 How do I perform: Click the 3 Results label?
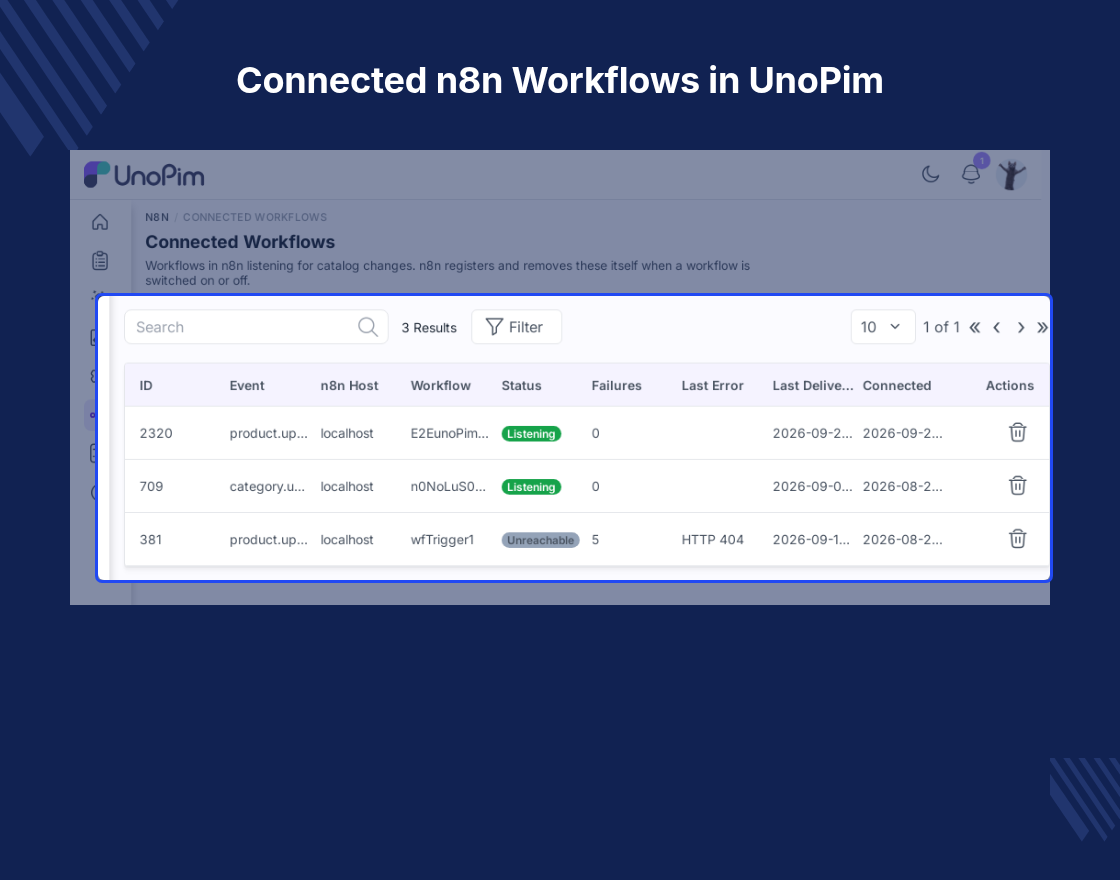(429, 328)
